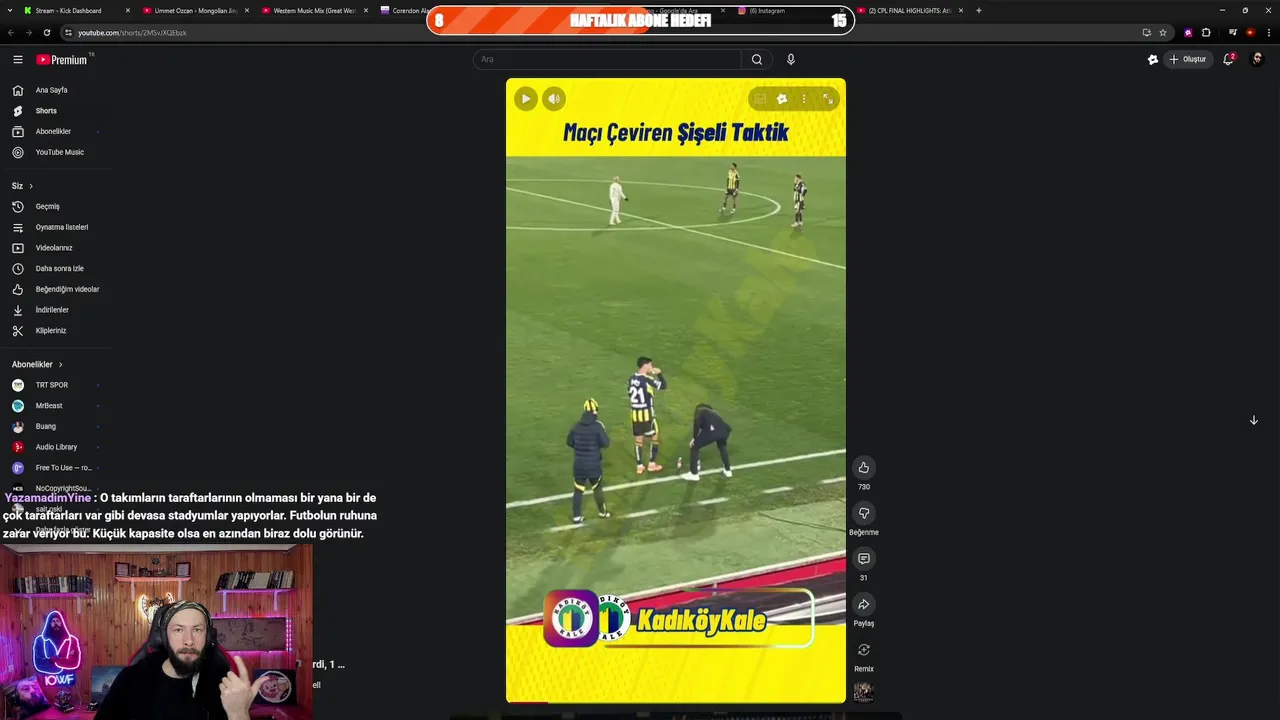The width and height of the screenshot is (1280, 720).
Task: Open the YouTube guide hamburger menu
Action: point(18,59)
